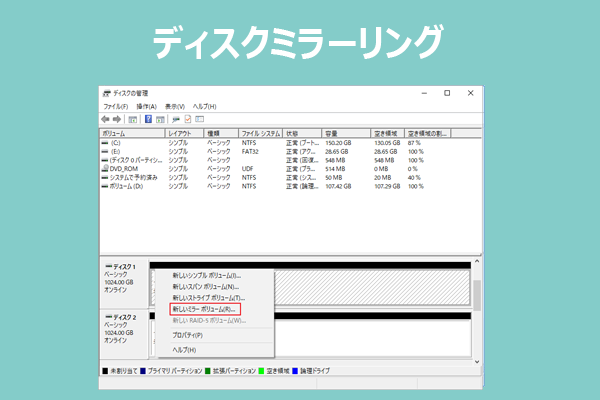The height and width of the screenshot is (400, 600).
Task: Click the disc icon next to DVD_ROM
Action: 105,168
